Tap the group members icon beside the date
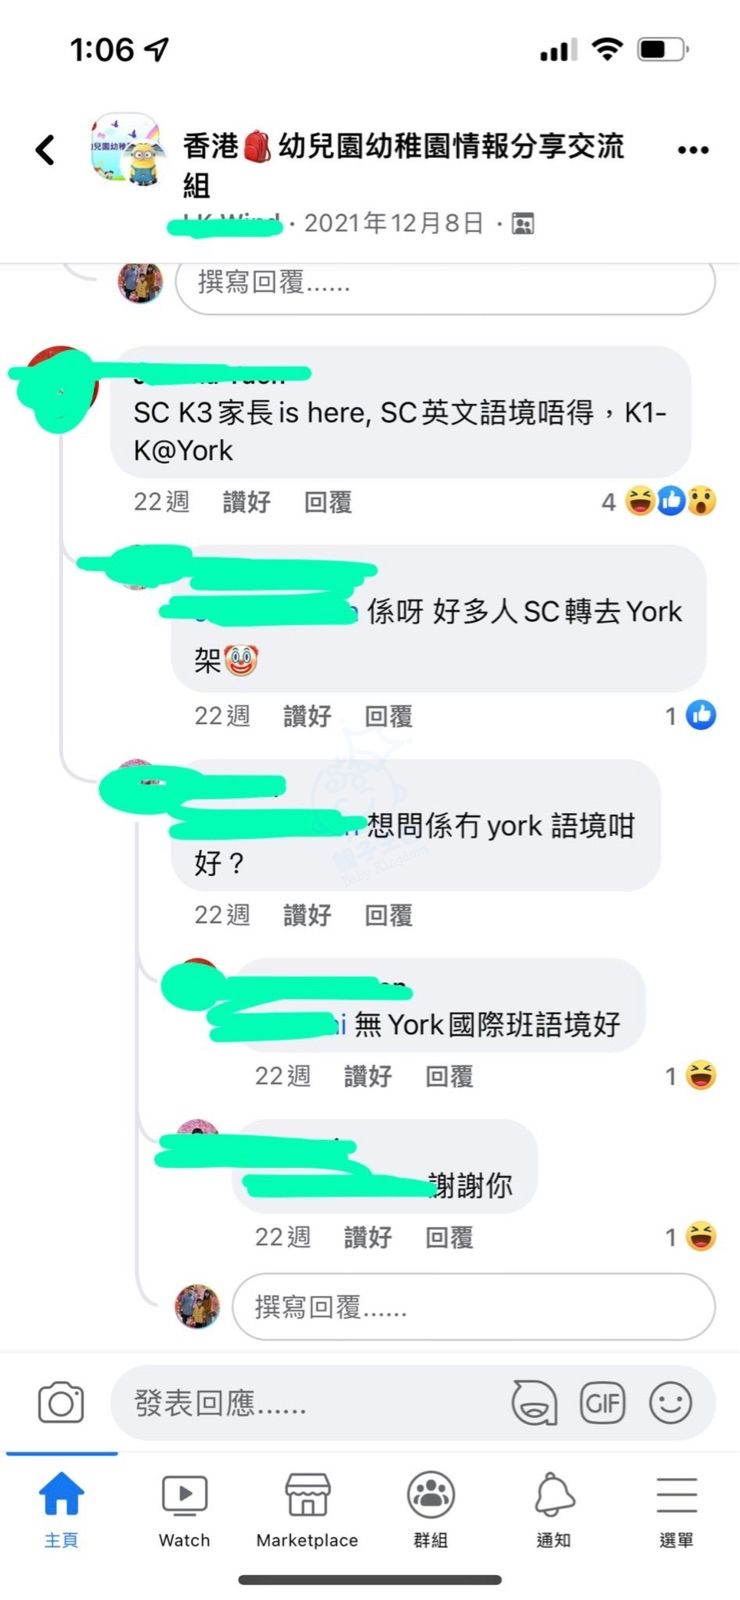 pos(523,223)
